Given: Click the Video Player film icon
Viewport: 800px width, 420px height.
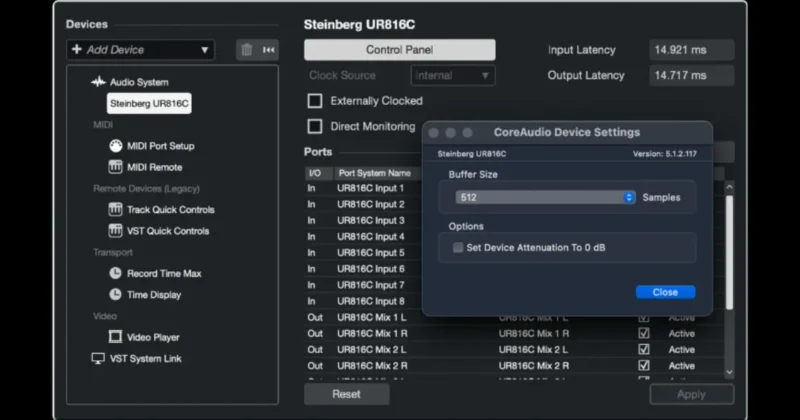Looking at the screenshot, I should [x=115, y=337].
